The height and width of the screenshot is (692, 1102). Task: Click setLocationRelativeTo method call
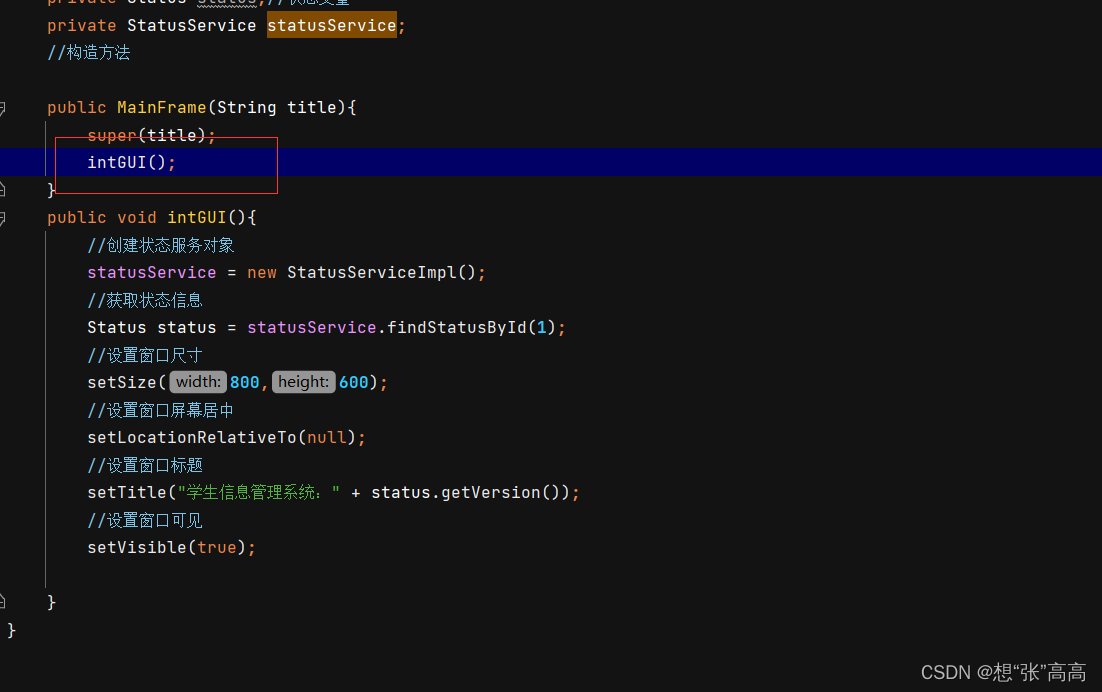(x=192, y=438)
